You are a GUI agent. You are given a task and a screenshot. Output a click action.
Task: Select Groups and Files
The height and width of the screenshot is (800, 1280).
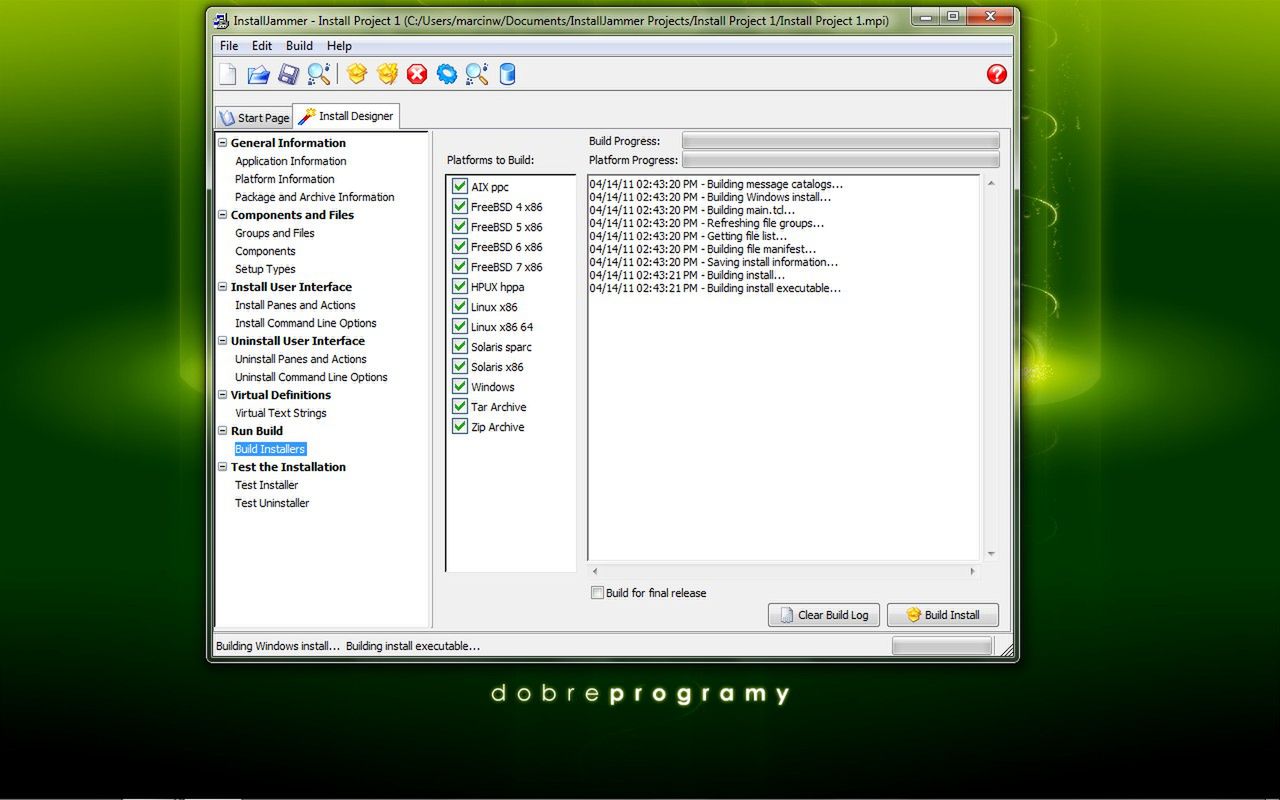point(274,233)
